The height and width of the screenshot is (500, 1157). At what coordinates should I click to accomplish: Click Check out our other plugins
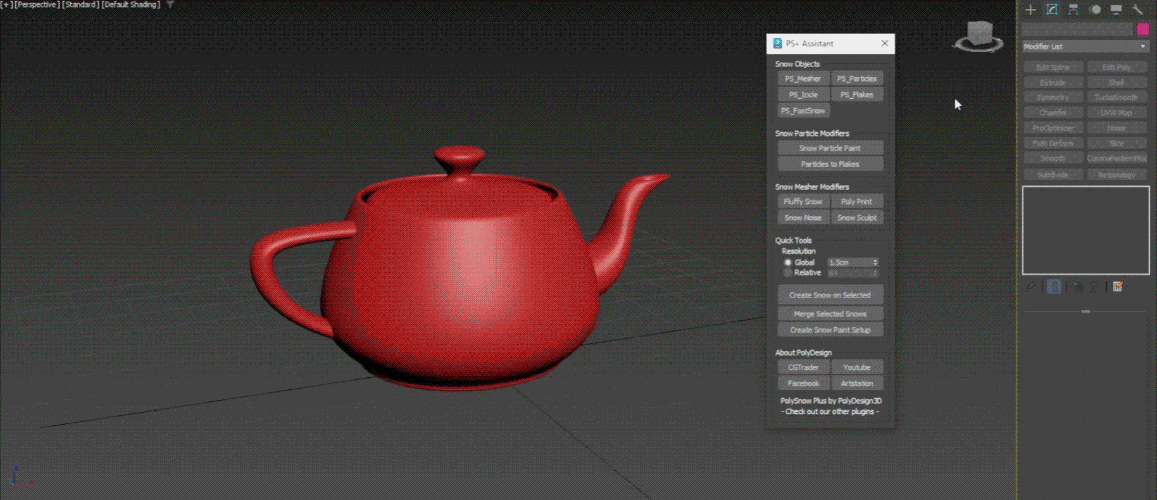[831, 411]
